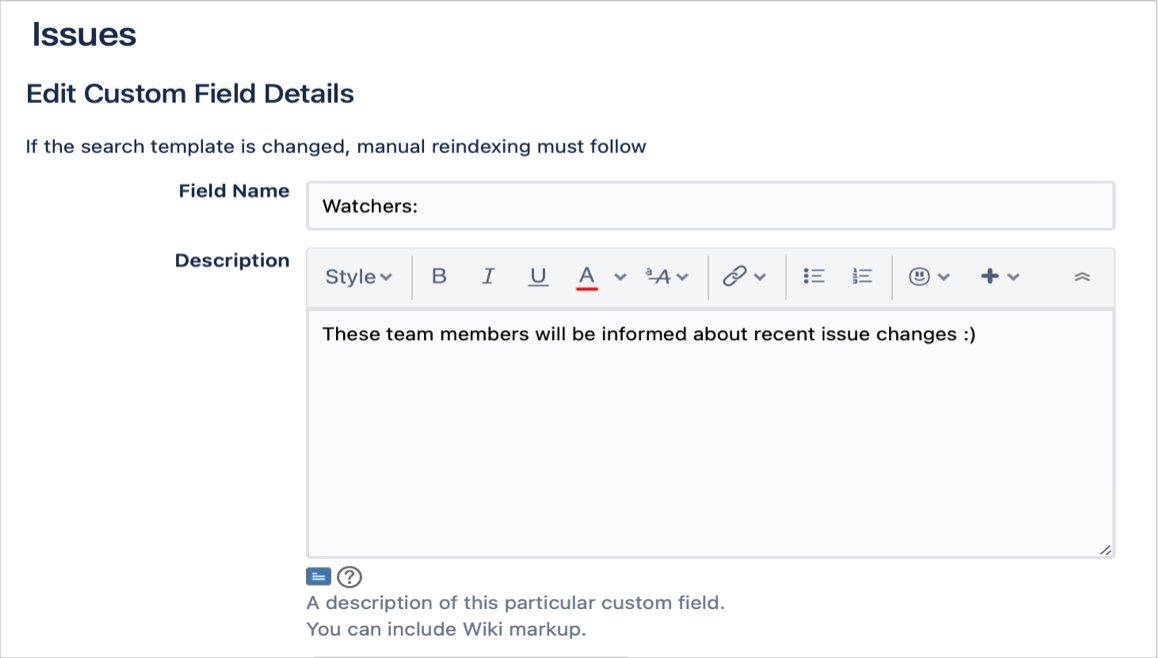Click the plus insert-other icon

pos(990,276)
